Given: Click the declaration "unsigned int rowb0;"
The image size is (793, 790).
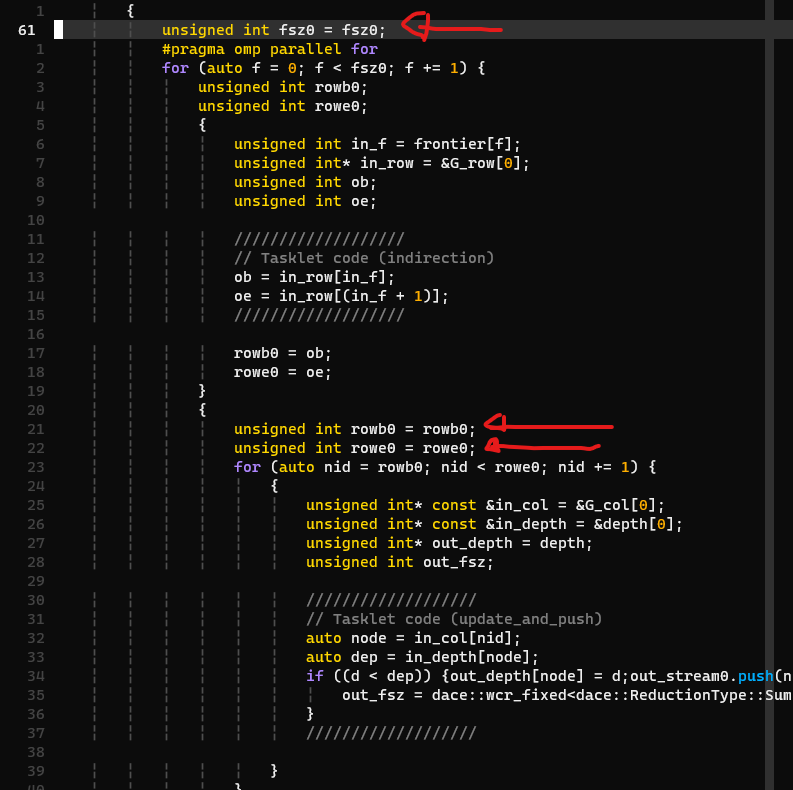Looking at the screenshot, I should [x=282, y=87].
